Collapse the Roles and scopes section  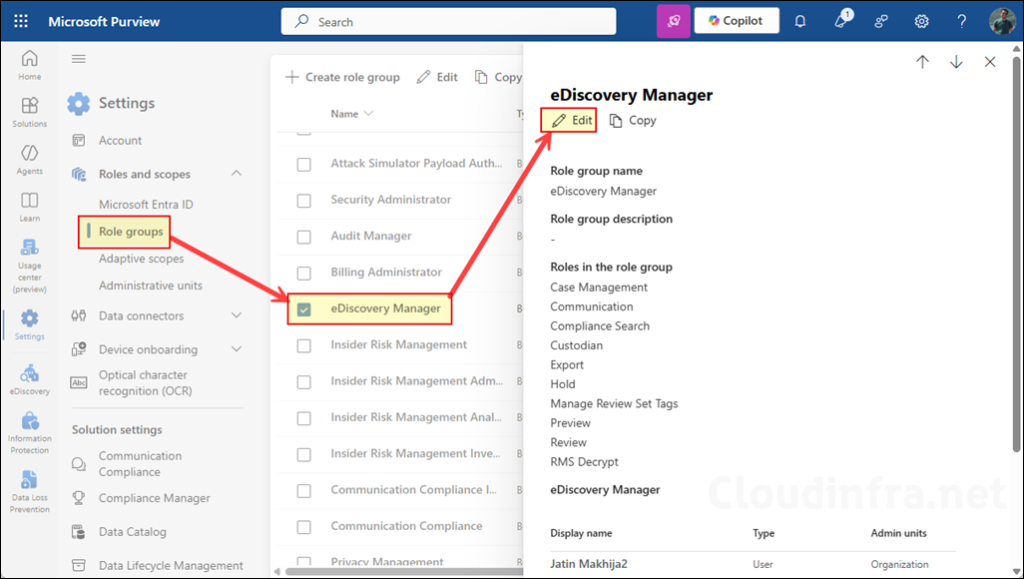click(x=236, y=173)
